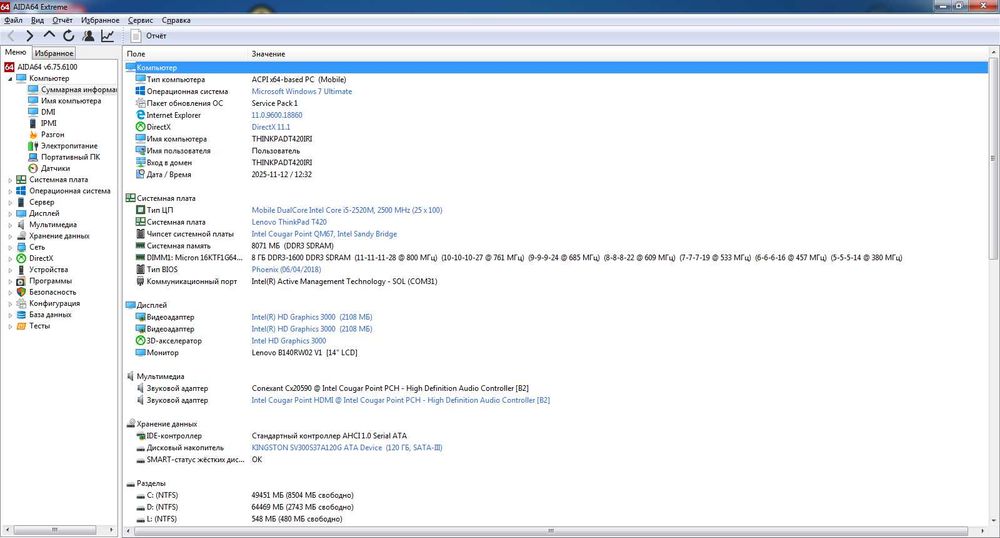The width and height of the screenshot is (1000, 538).
Task: Open the Файл menu
Action: (x=13, y=20)
